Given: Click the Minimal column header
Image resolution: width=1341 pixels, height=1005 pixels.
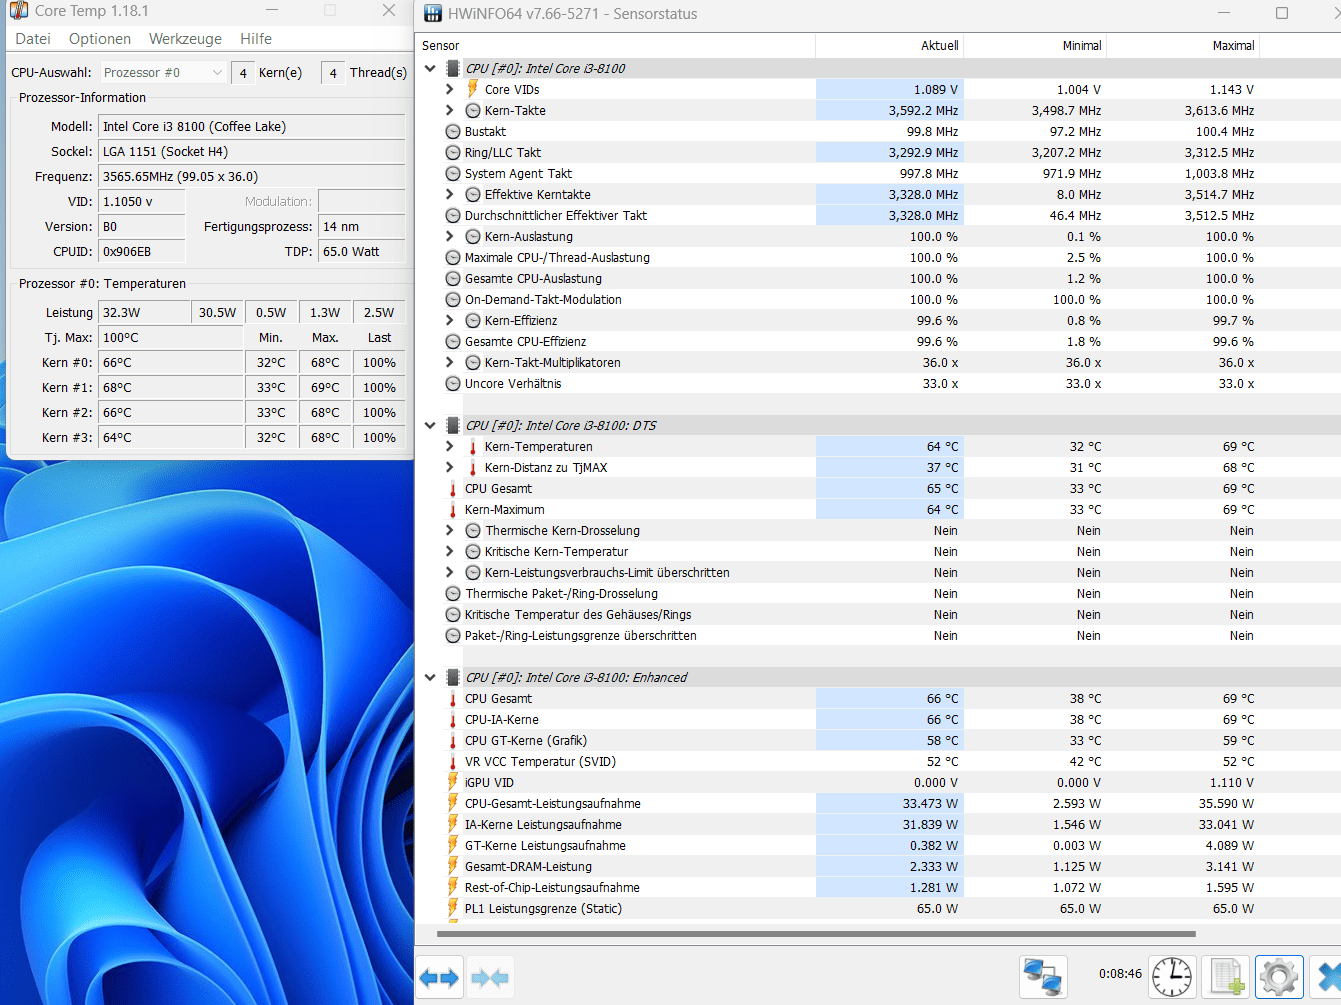Looking at the screenshot, I should click(1035, 45).
